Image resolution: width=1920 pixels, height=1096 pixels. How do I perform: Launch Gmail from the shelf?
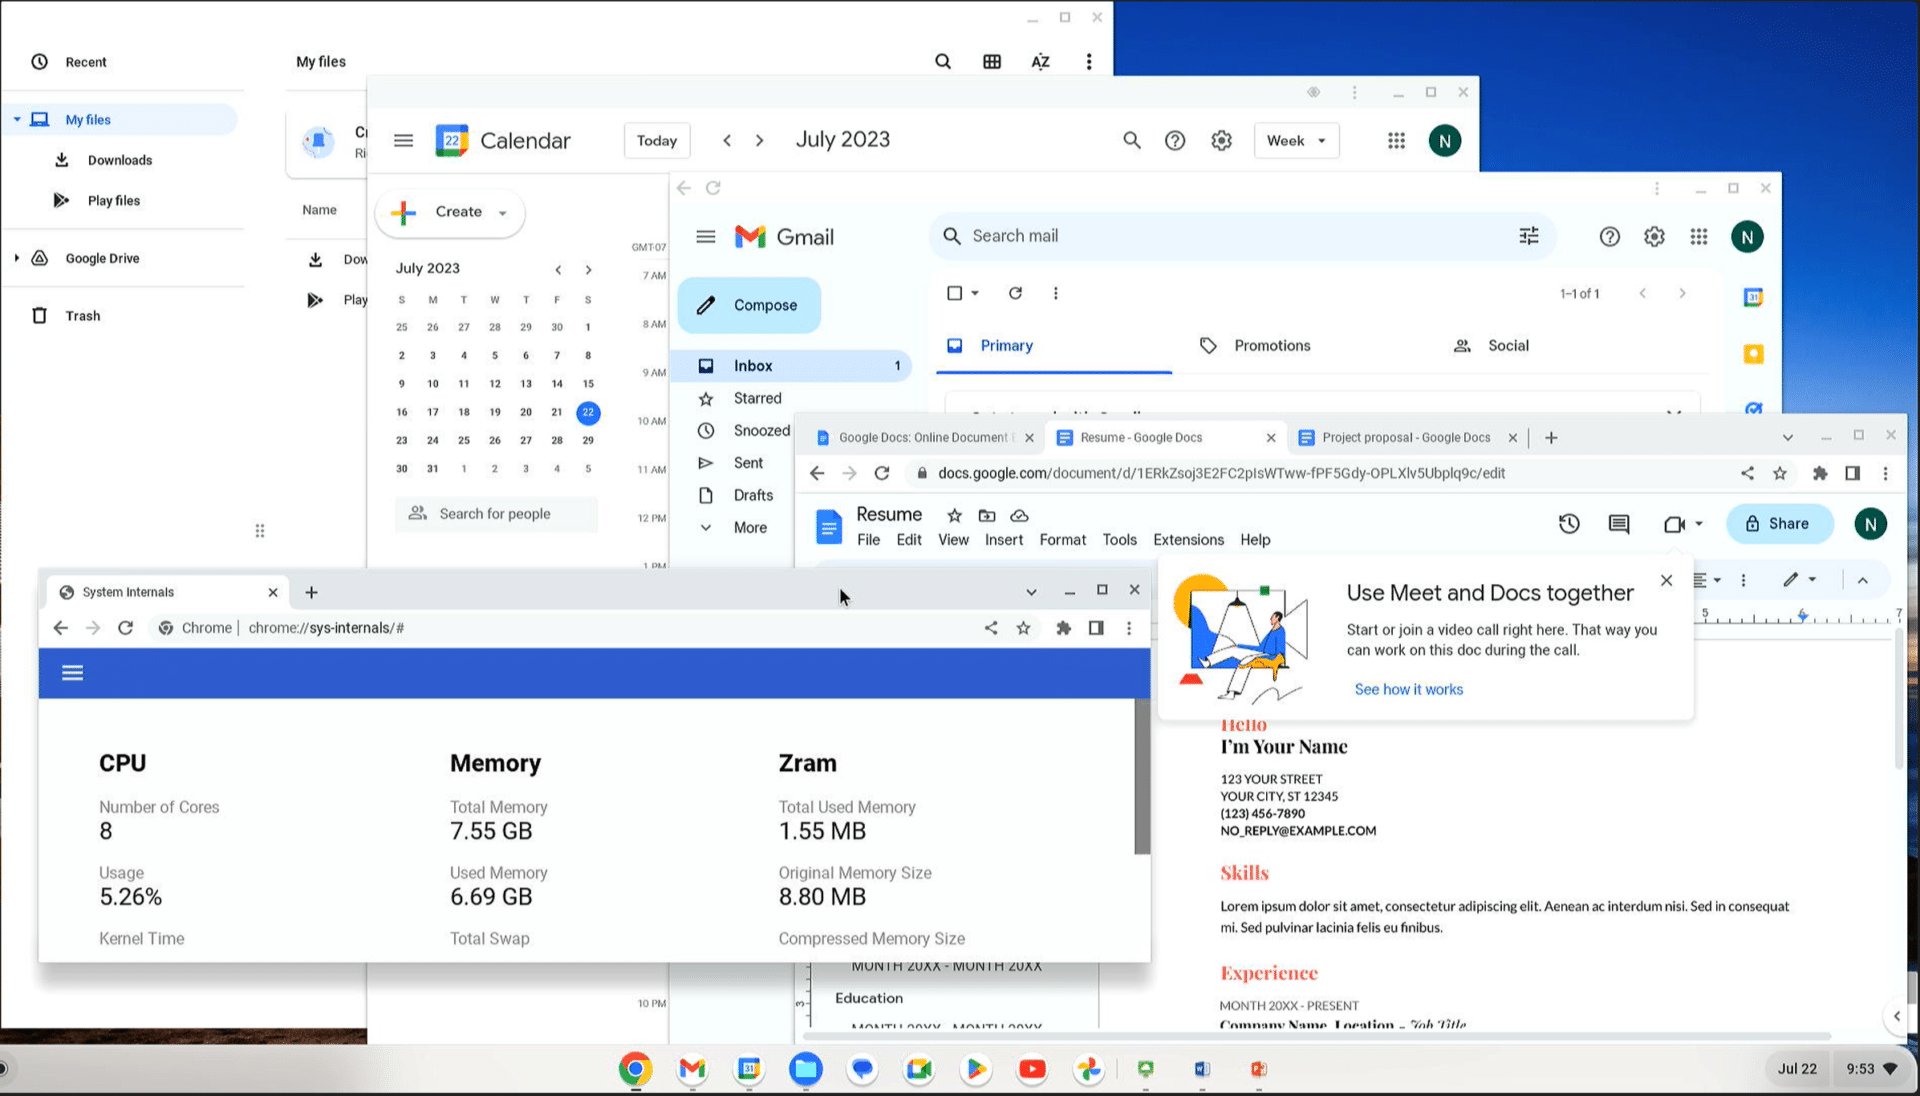click(692, 1069)
